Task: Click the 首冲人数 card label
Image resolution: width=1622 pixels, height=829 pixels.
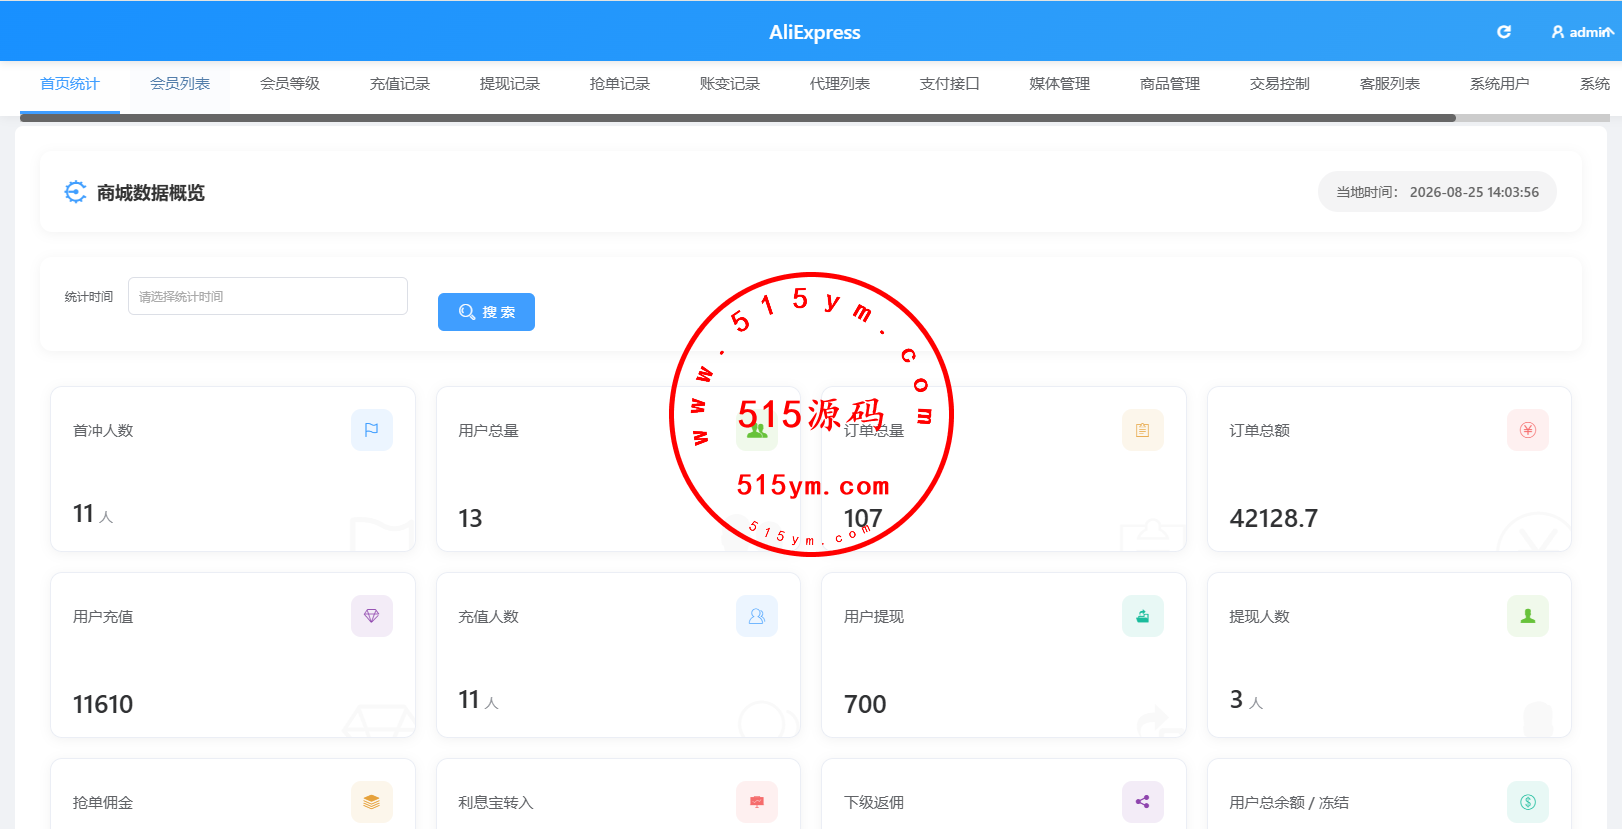Action: [103, 431]
